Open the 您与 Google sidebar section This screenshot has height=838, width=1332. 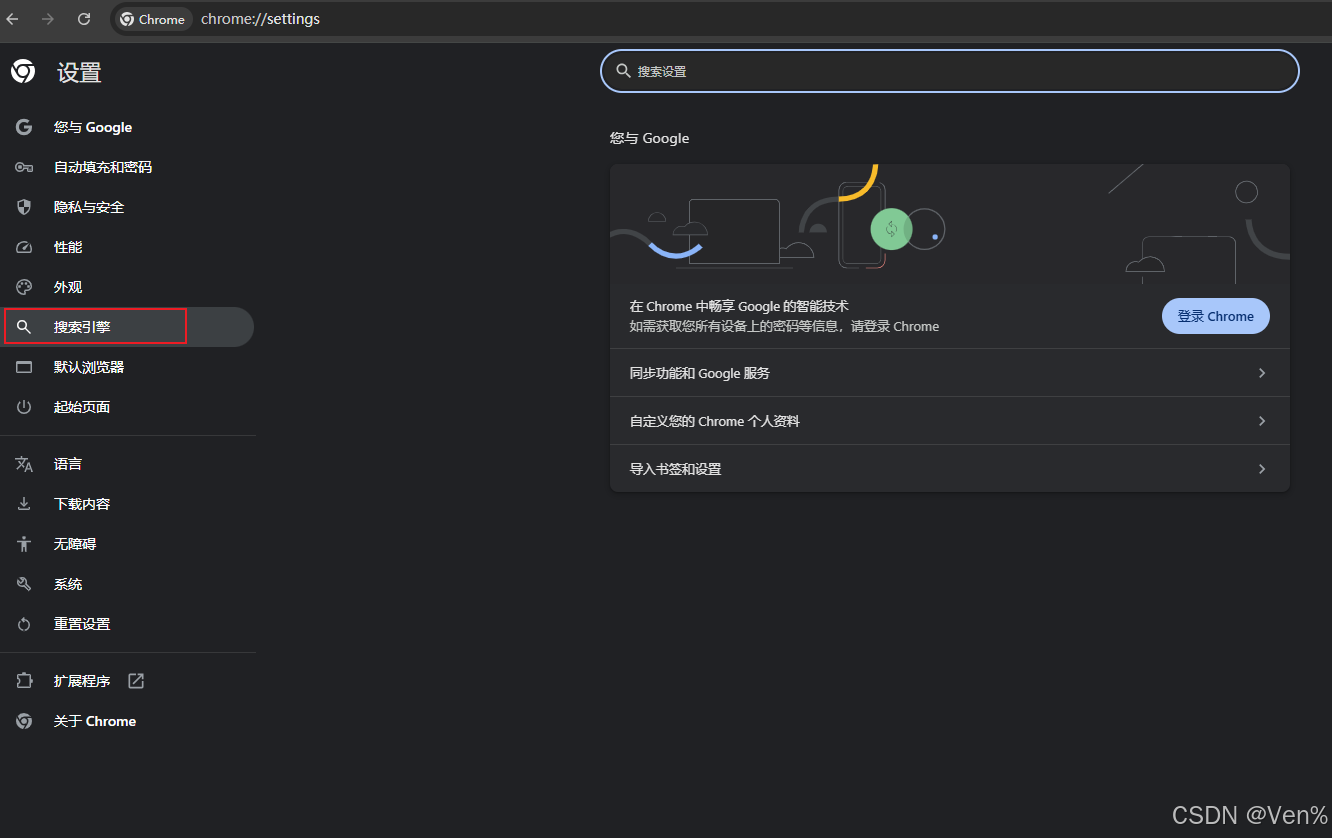coord(127,127)
